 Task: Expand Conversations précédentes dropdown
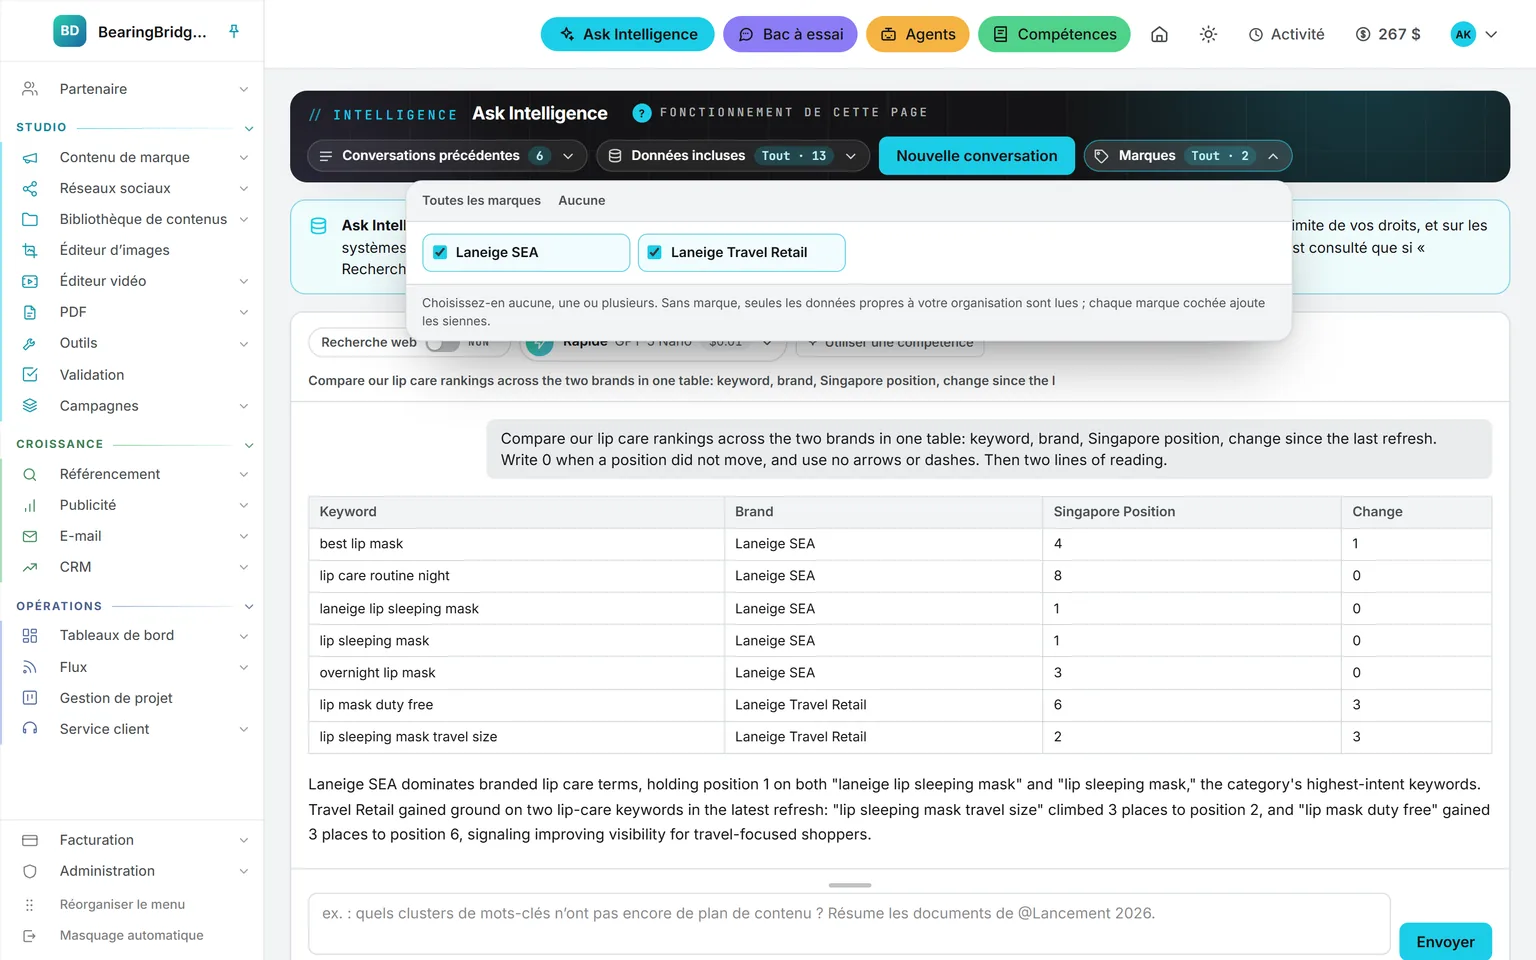click(x=446, y=156)
